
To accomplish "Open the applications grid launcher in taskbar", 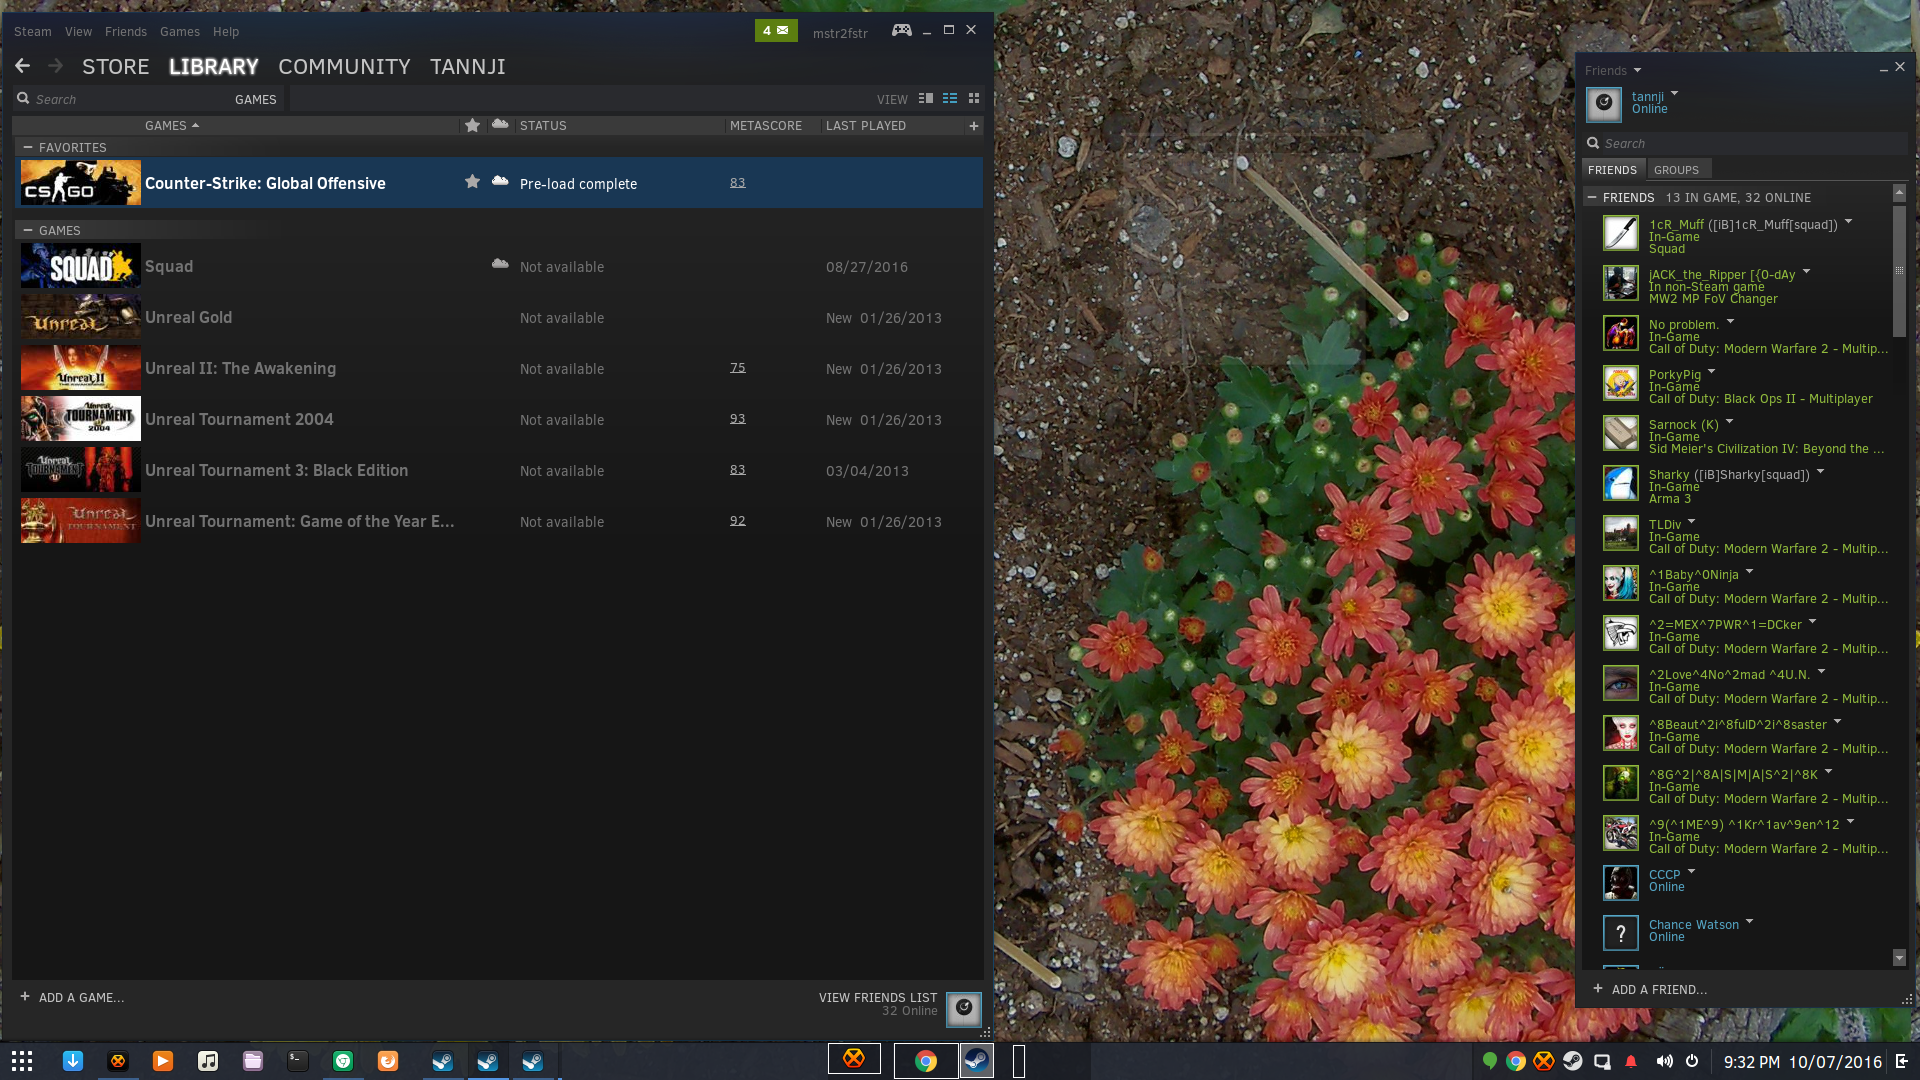I will (x=22, y=1061).
